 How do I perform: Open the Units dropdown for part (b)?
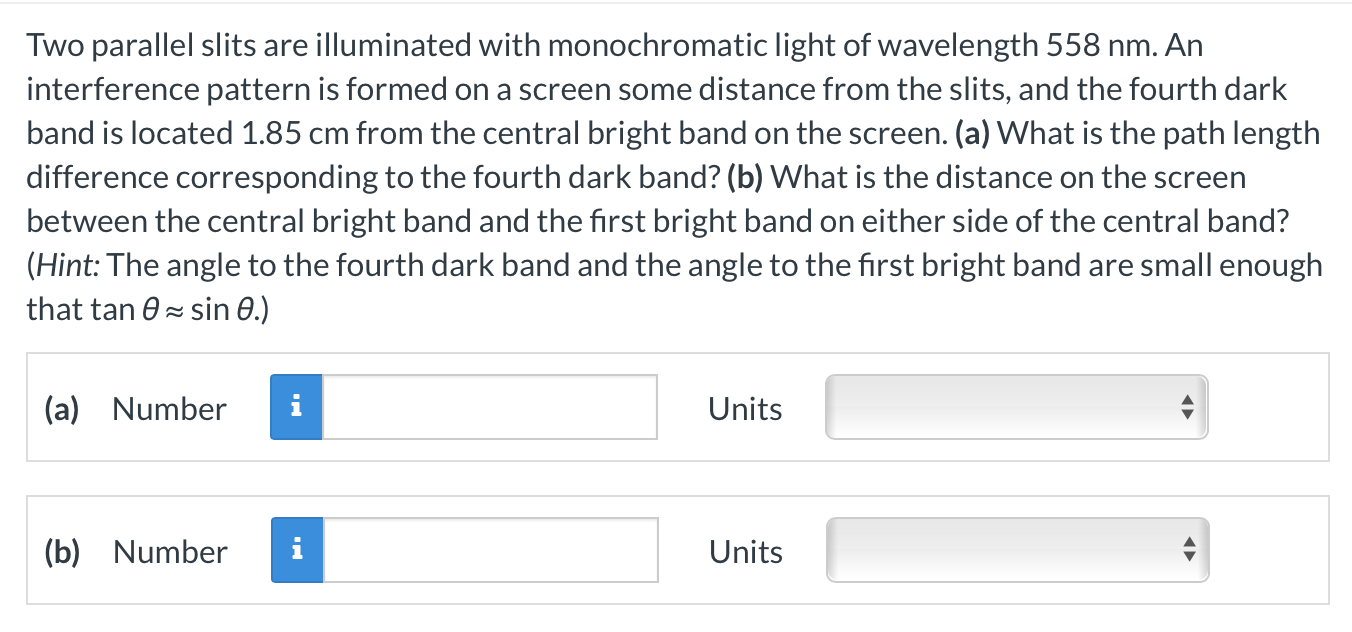[1016, 550]
